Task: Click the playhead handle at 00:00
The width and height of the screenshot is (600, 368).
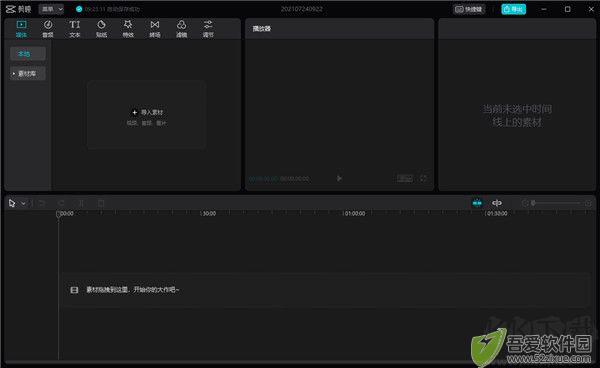Action: (59, 214)
